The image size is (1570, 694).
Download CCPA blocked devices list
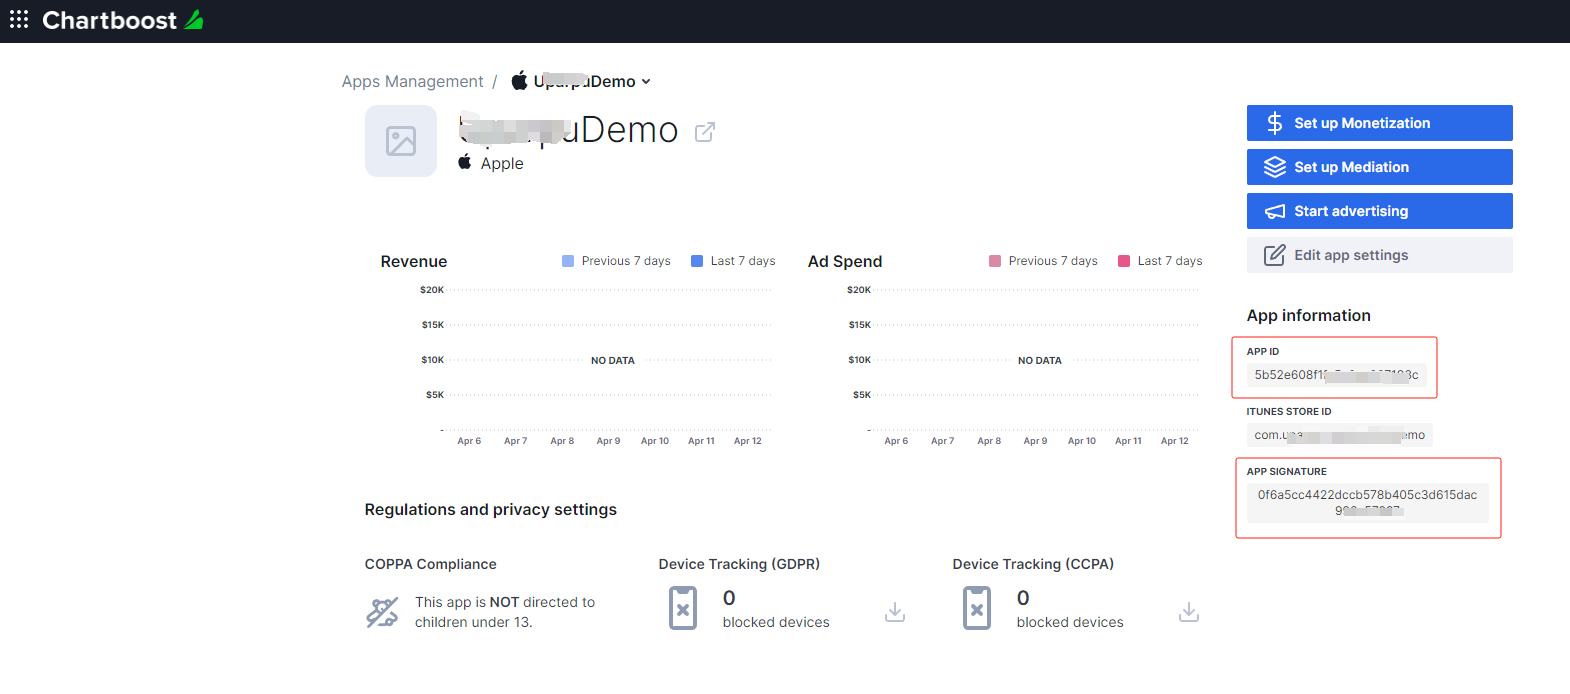[1188, 611]
